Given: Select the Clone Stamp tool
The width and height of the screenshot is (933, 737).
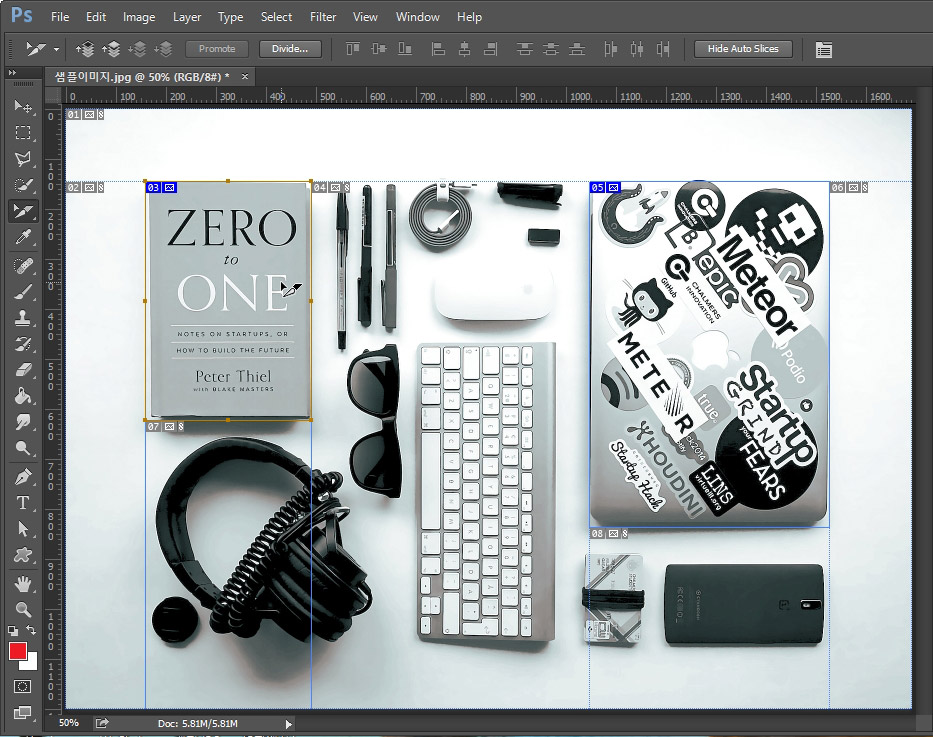Looking at the screenshot, I should click(22, 318).
